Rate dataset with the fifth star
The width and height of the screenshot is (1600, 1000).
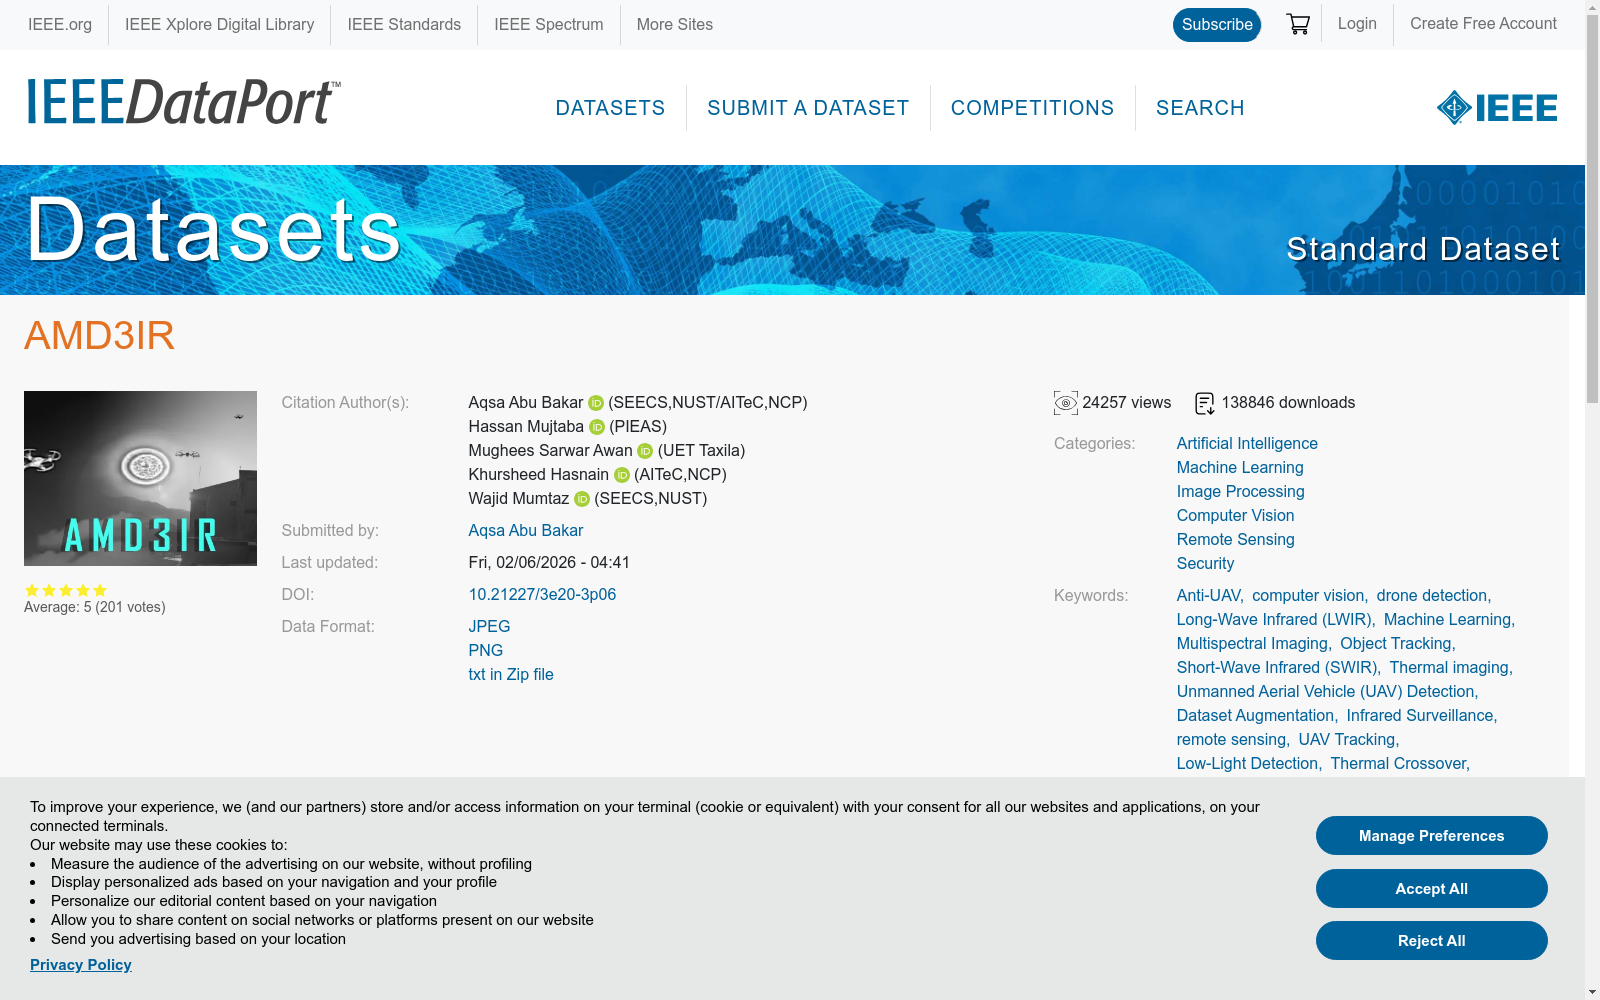coord(100,590)
